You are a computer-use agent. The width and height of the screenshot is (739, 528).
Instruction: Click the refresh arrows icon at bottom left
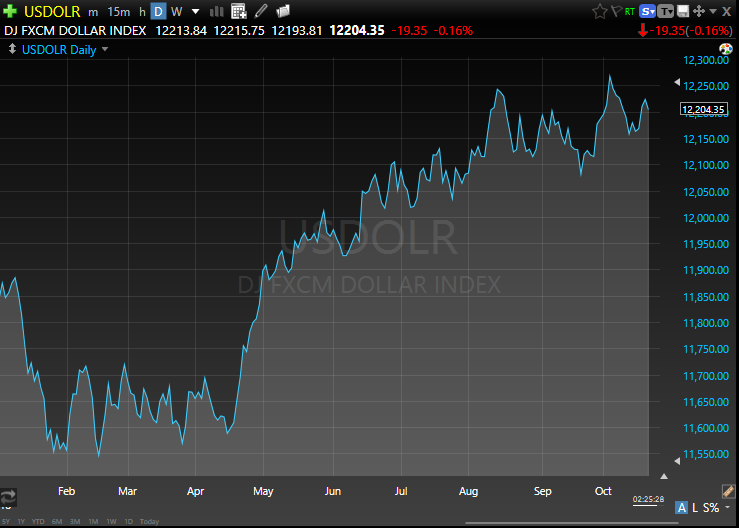[8, 496]
